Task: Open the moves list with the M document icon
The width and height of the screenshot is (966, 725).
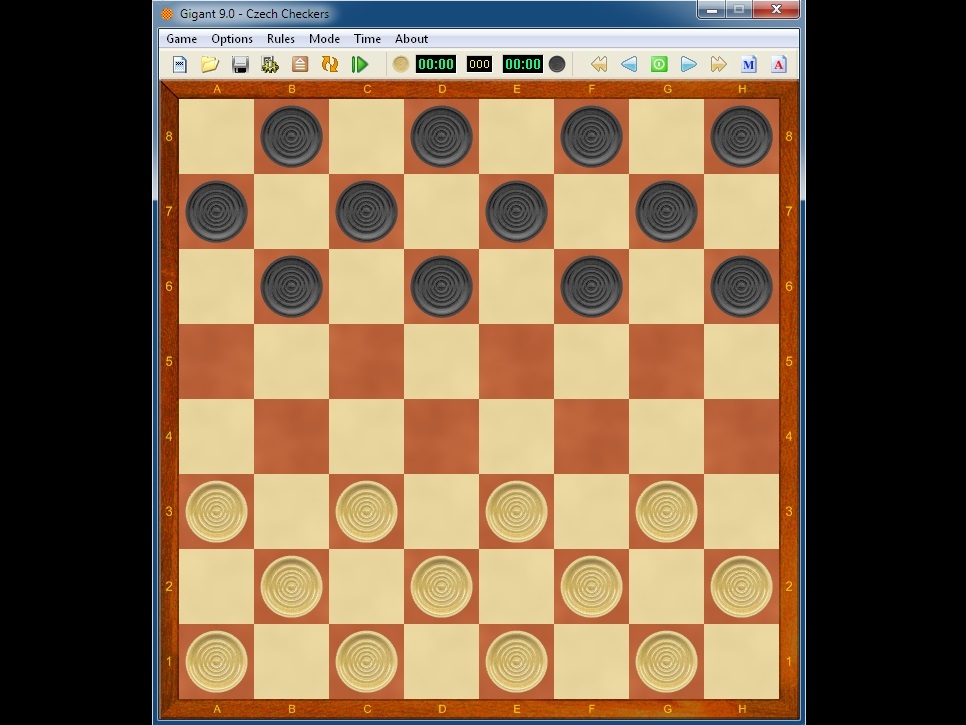Action: pos(749,64)
